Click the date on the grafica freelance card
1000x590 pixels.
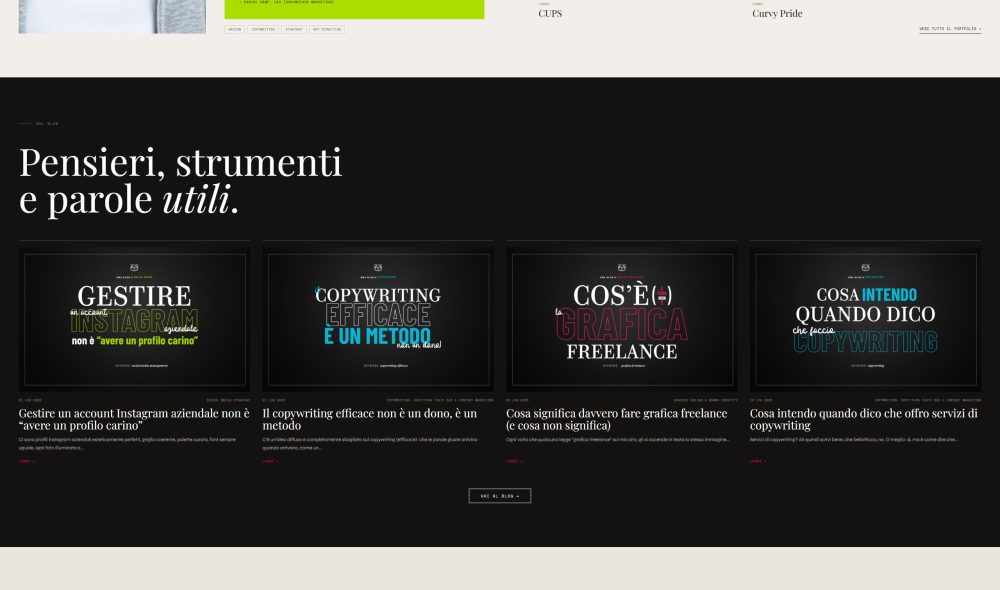pyautogui.click(x=517, y=401)
